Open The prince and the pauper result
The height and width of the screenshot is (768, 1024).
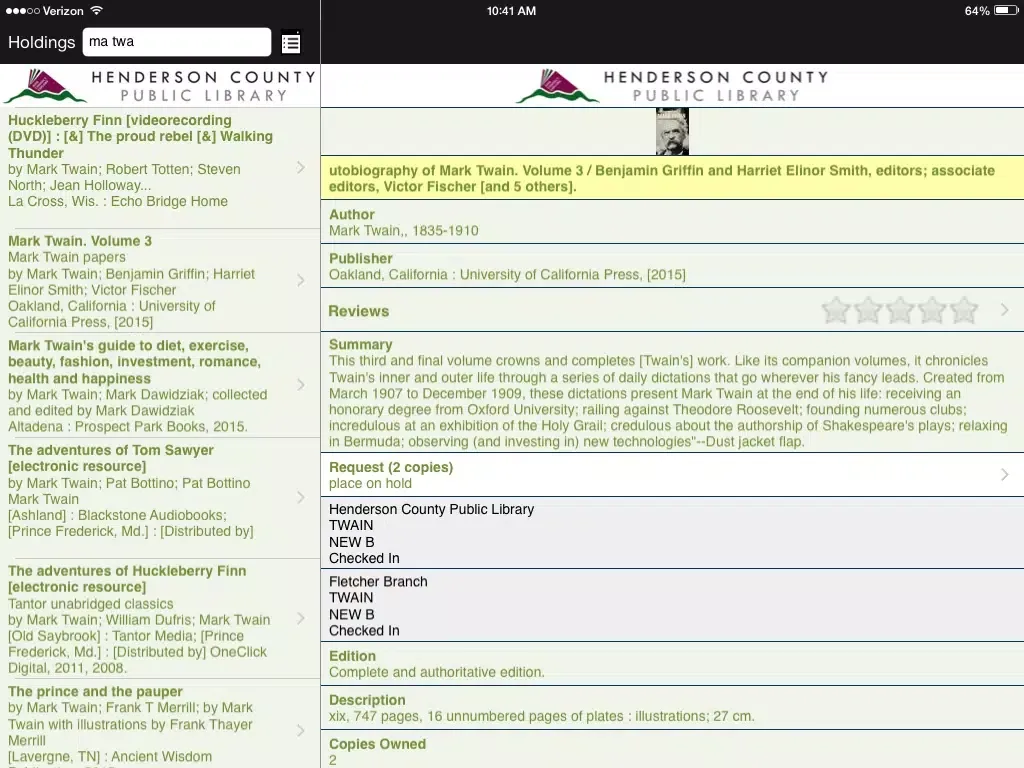click(160, 724)
